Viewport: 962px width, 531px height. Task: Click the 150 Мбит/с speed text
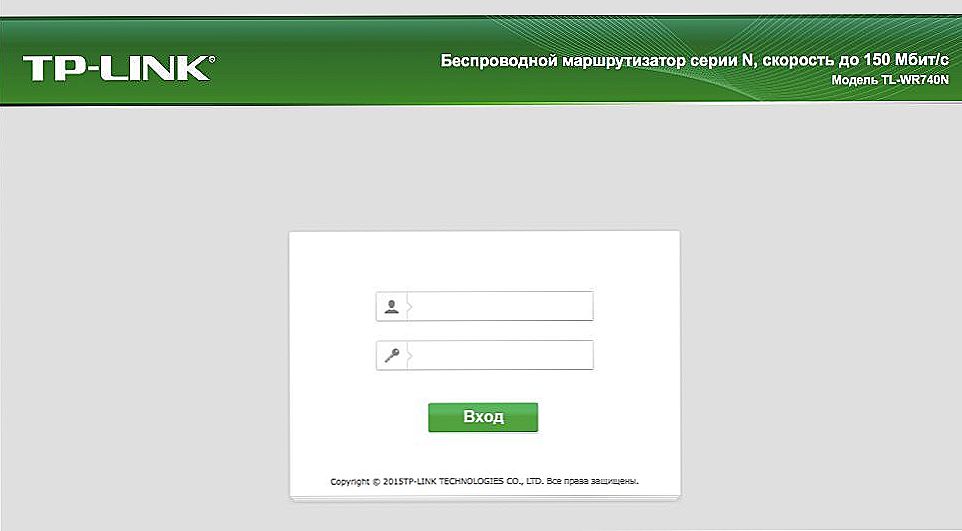(x=906, y=60)
